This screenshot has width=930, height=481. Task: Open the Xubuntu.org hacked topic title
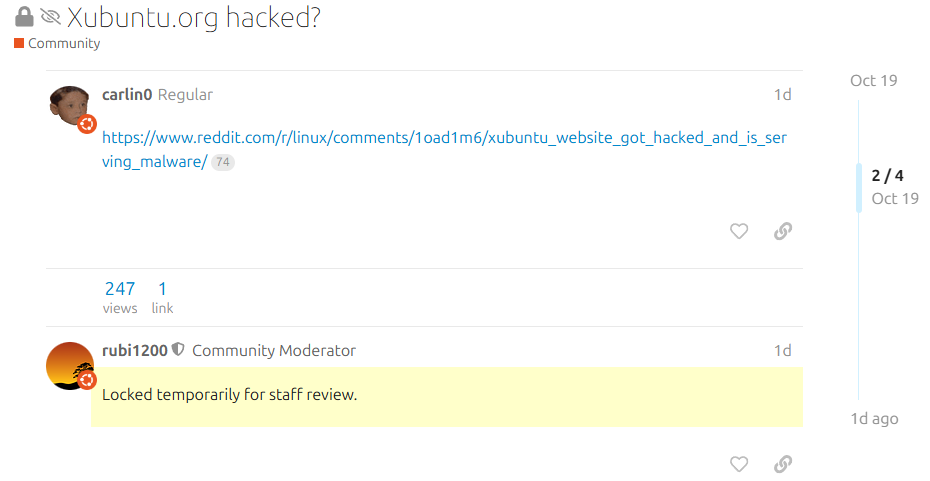click(193, 17)
